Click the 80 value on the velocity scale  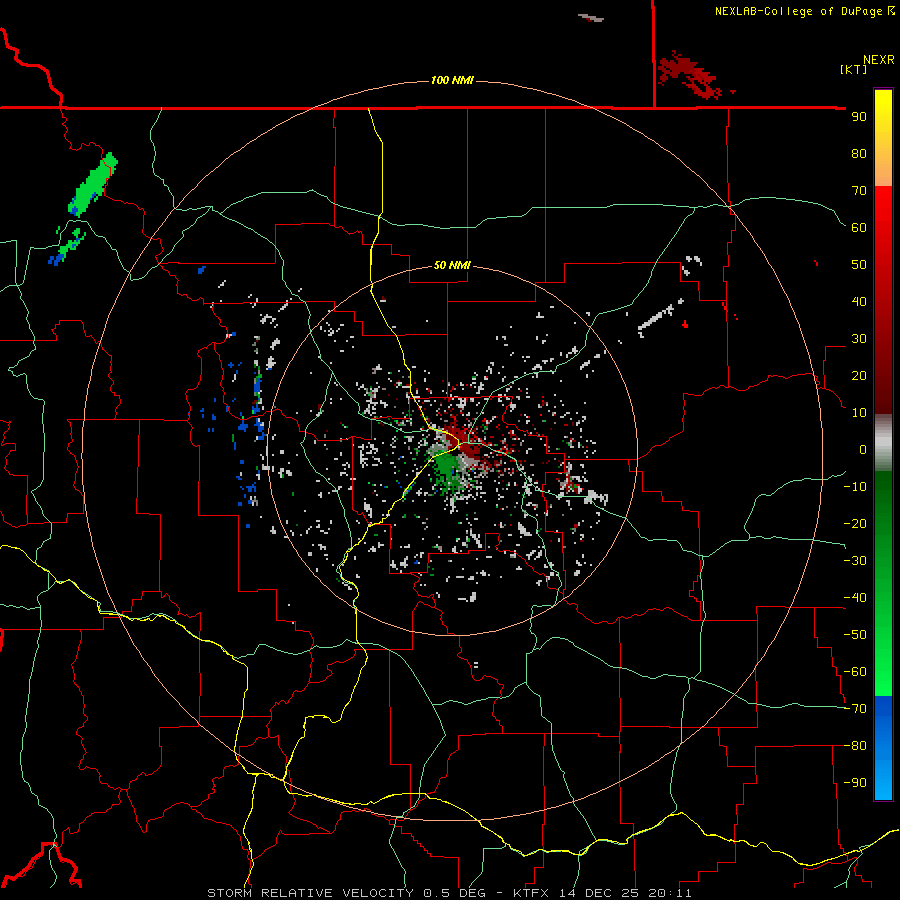tap(859, 154)
